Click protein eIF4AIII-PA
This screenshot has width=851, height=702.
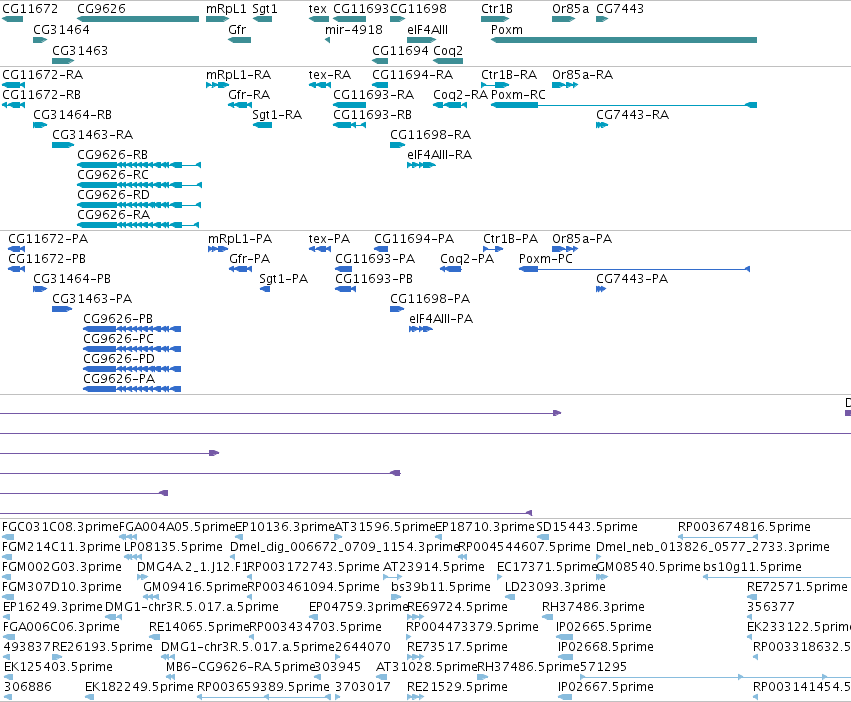click(x=441, y=319)
